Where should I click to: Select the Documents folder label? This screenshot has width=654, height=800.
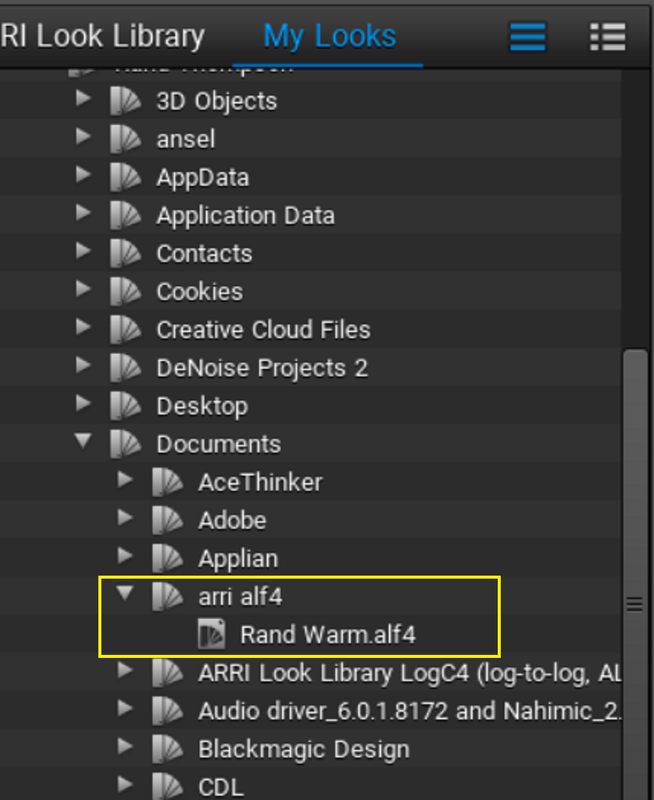click(x=219, y=444)
